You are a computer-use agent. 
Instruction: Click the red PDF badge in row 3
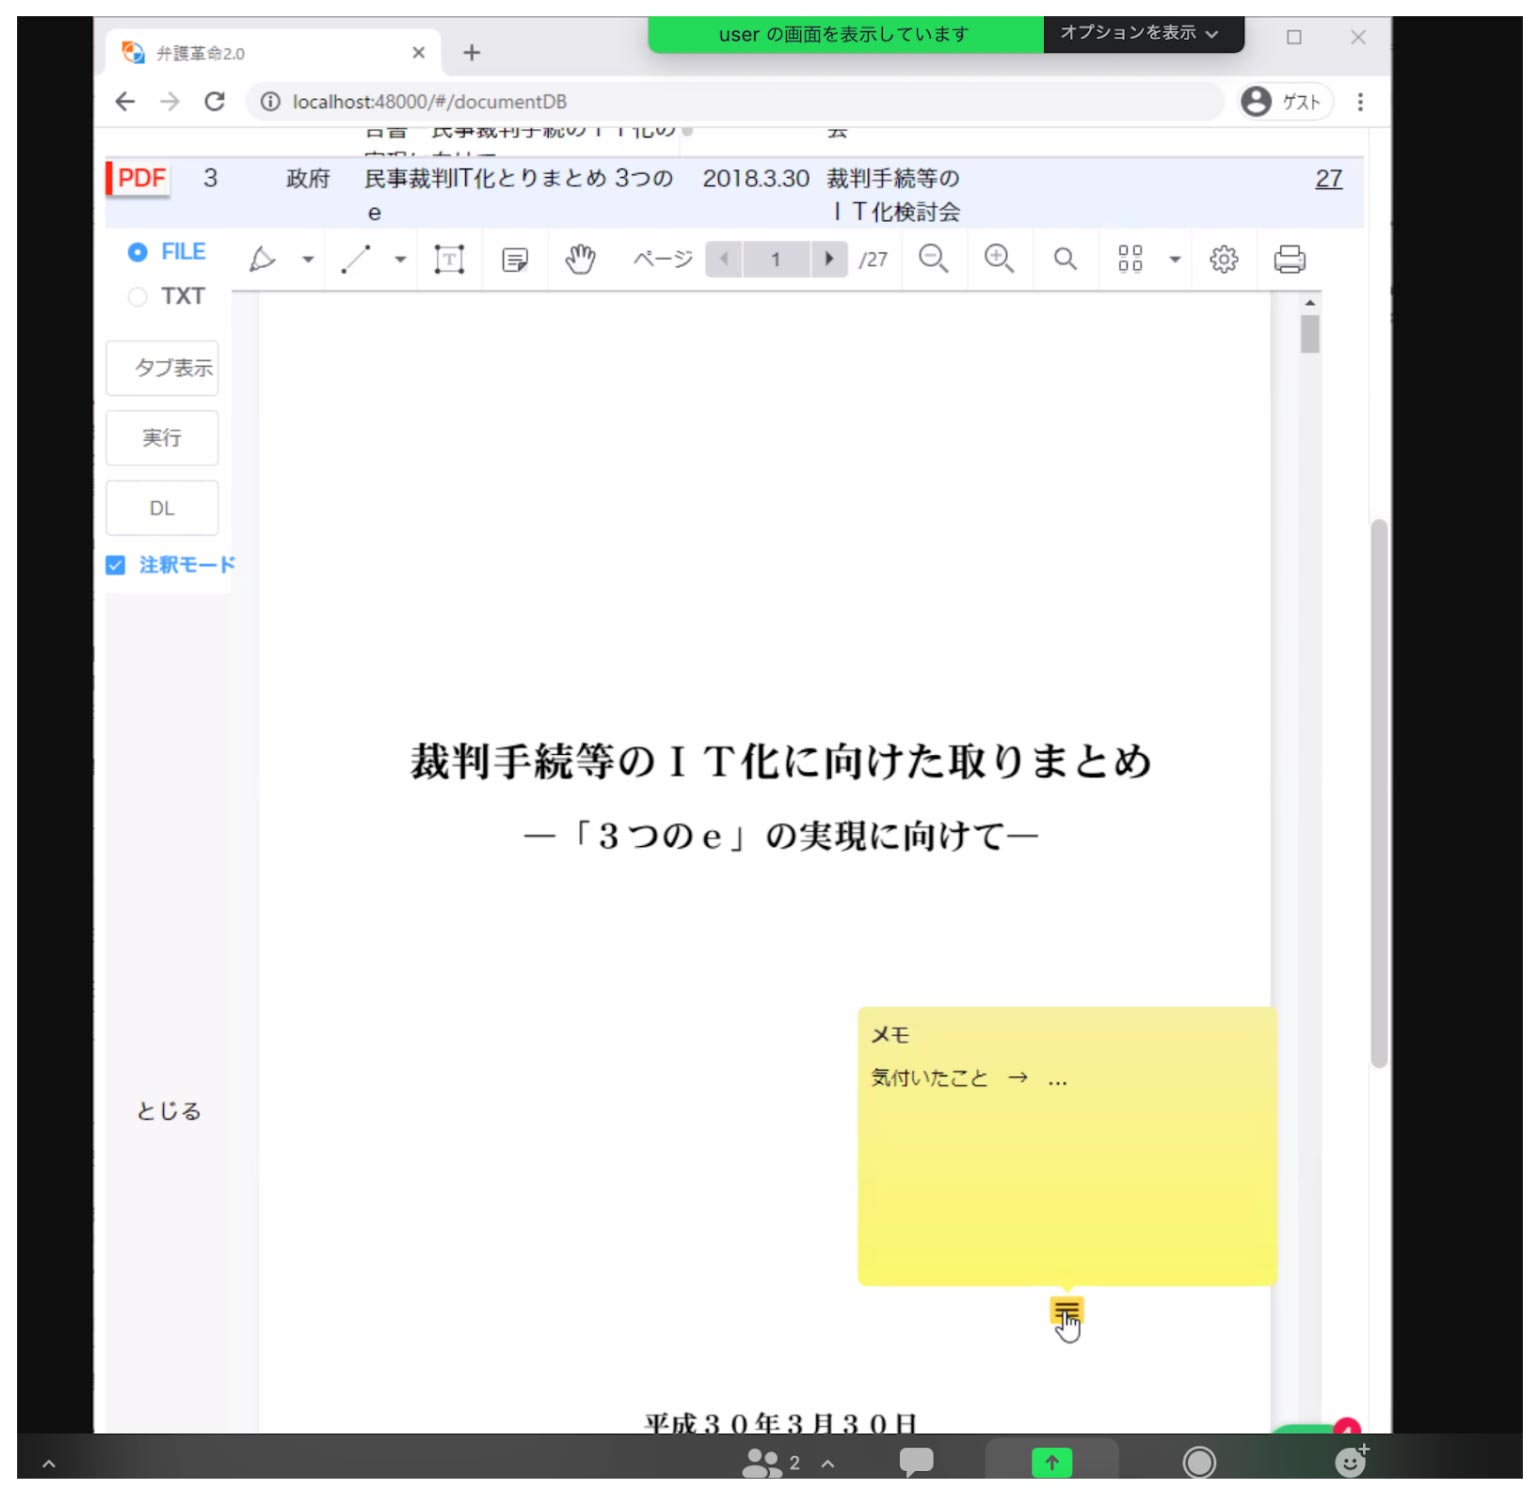(x=140, y=179)
